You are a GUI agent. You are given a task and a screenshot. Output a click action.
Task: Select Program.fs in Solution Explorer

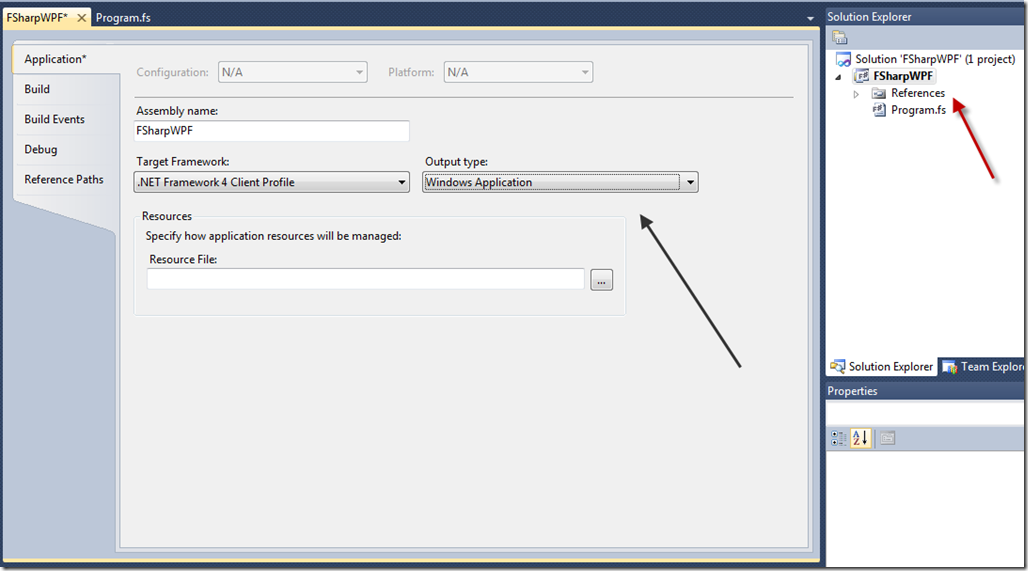[x=918, y=110]
